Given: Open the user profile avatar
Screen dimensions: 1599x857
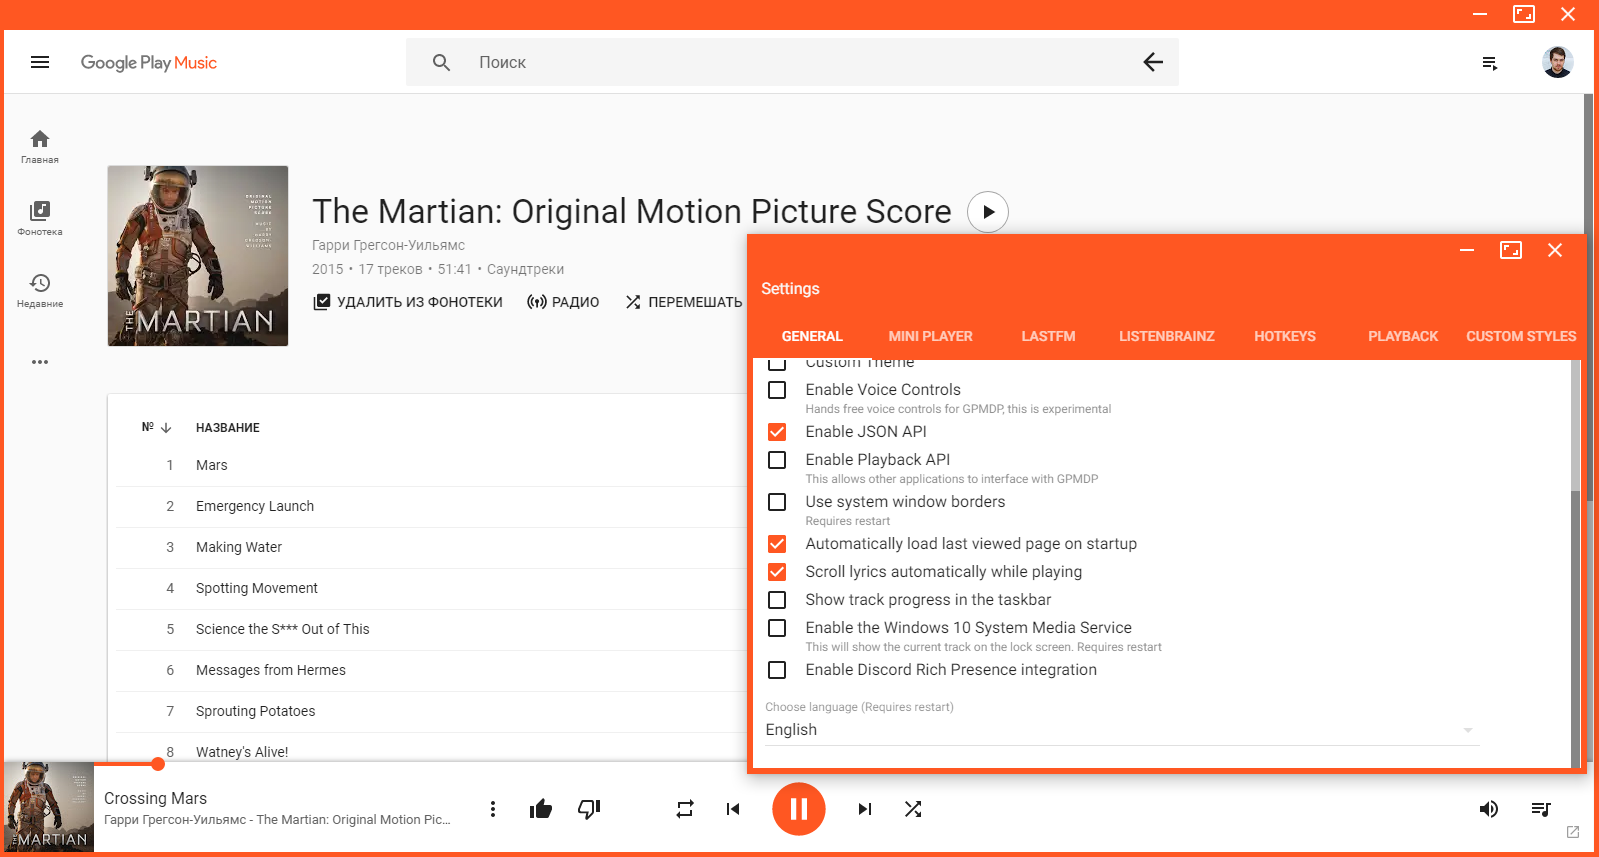Looking at the screenshot, I should [x=1557, y=62].
